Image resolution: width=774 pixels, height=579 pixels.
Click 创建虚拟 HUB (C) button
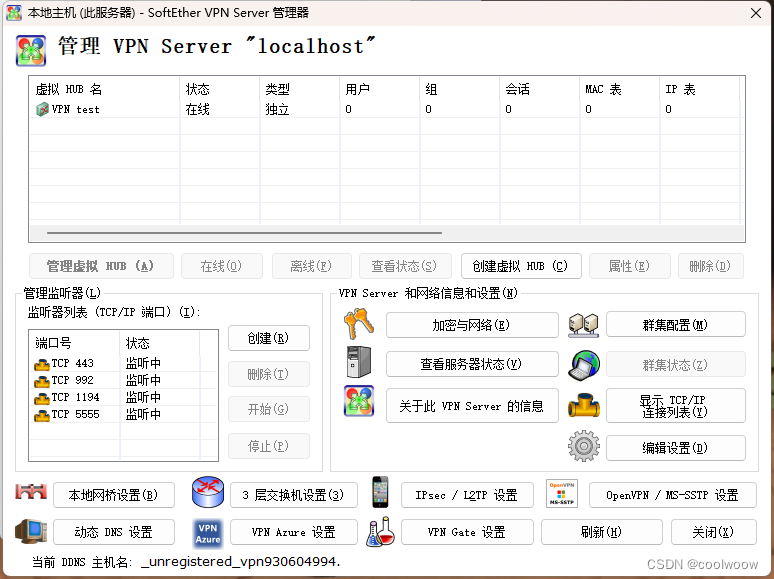point(521,266)
